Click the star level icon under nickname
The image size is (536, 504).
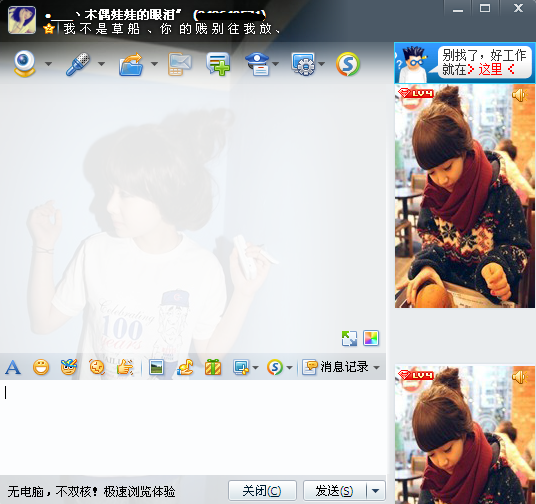pos(49,29)
